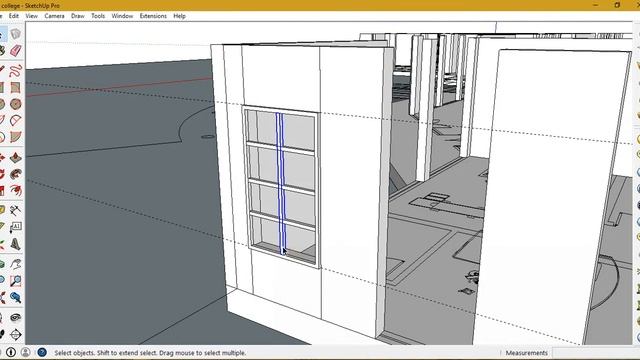Select the Make Component tool
Screen dimensions: 640x360
(x=16, y=33)
